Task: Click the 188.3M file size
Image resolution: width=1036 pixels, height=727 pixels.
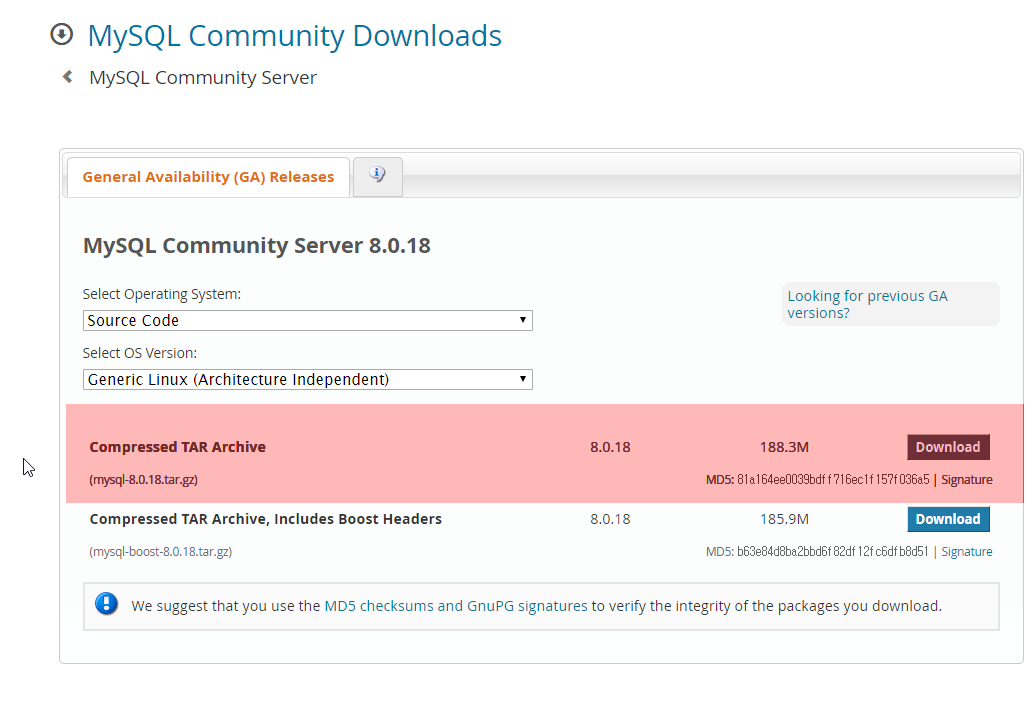Action: (784, 447)
